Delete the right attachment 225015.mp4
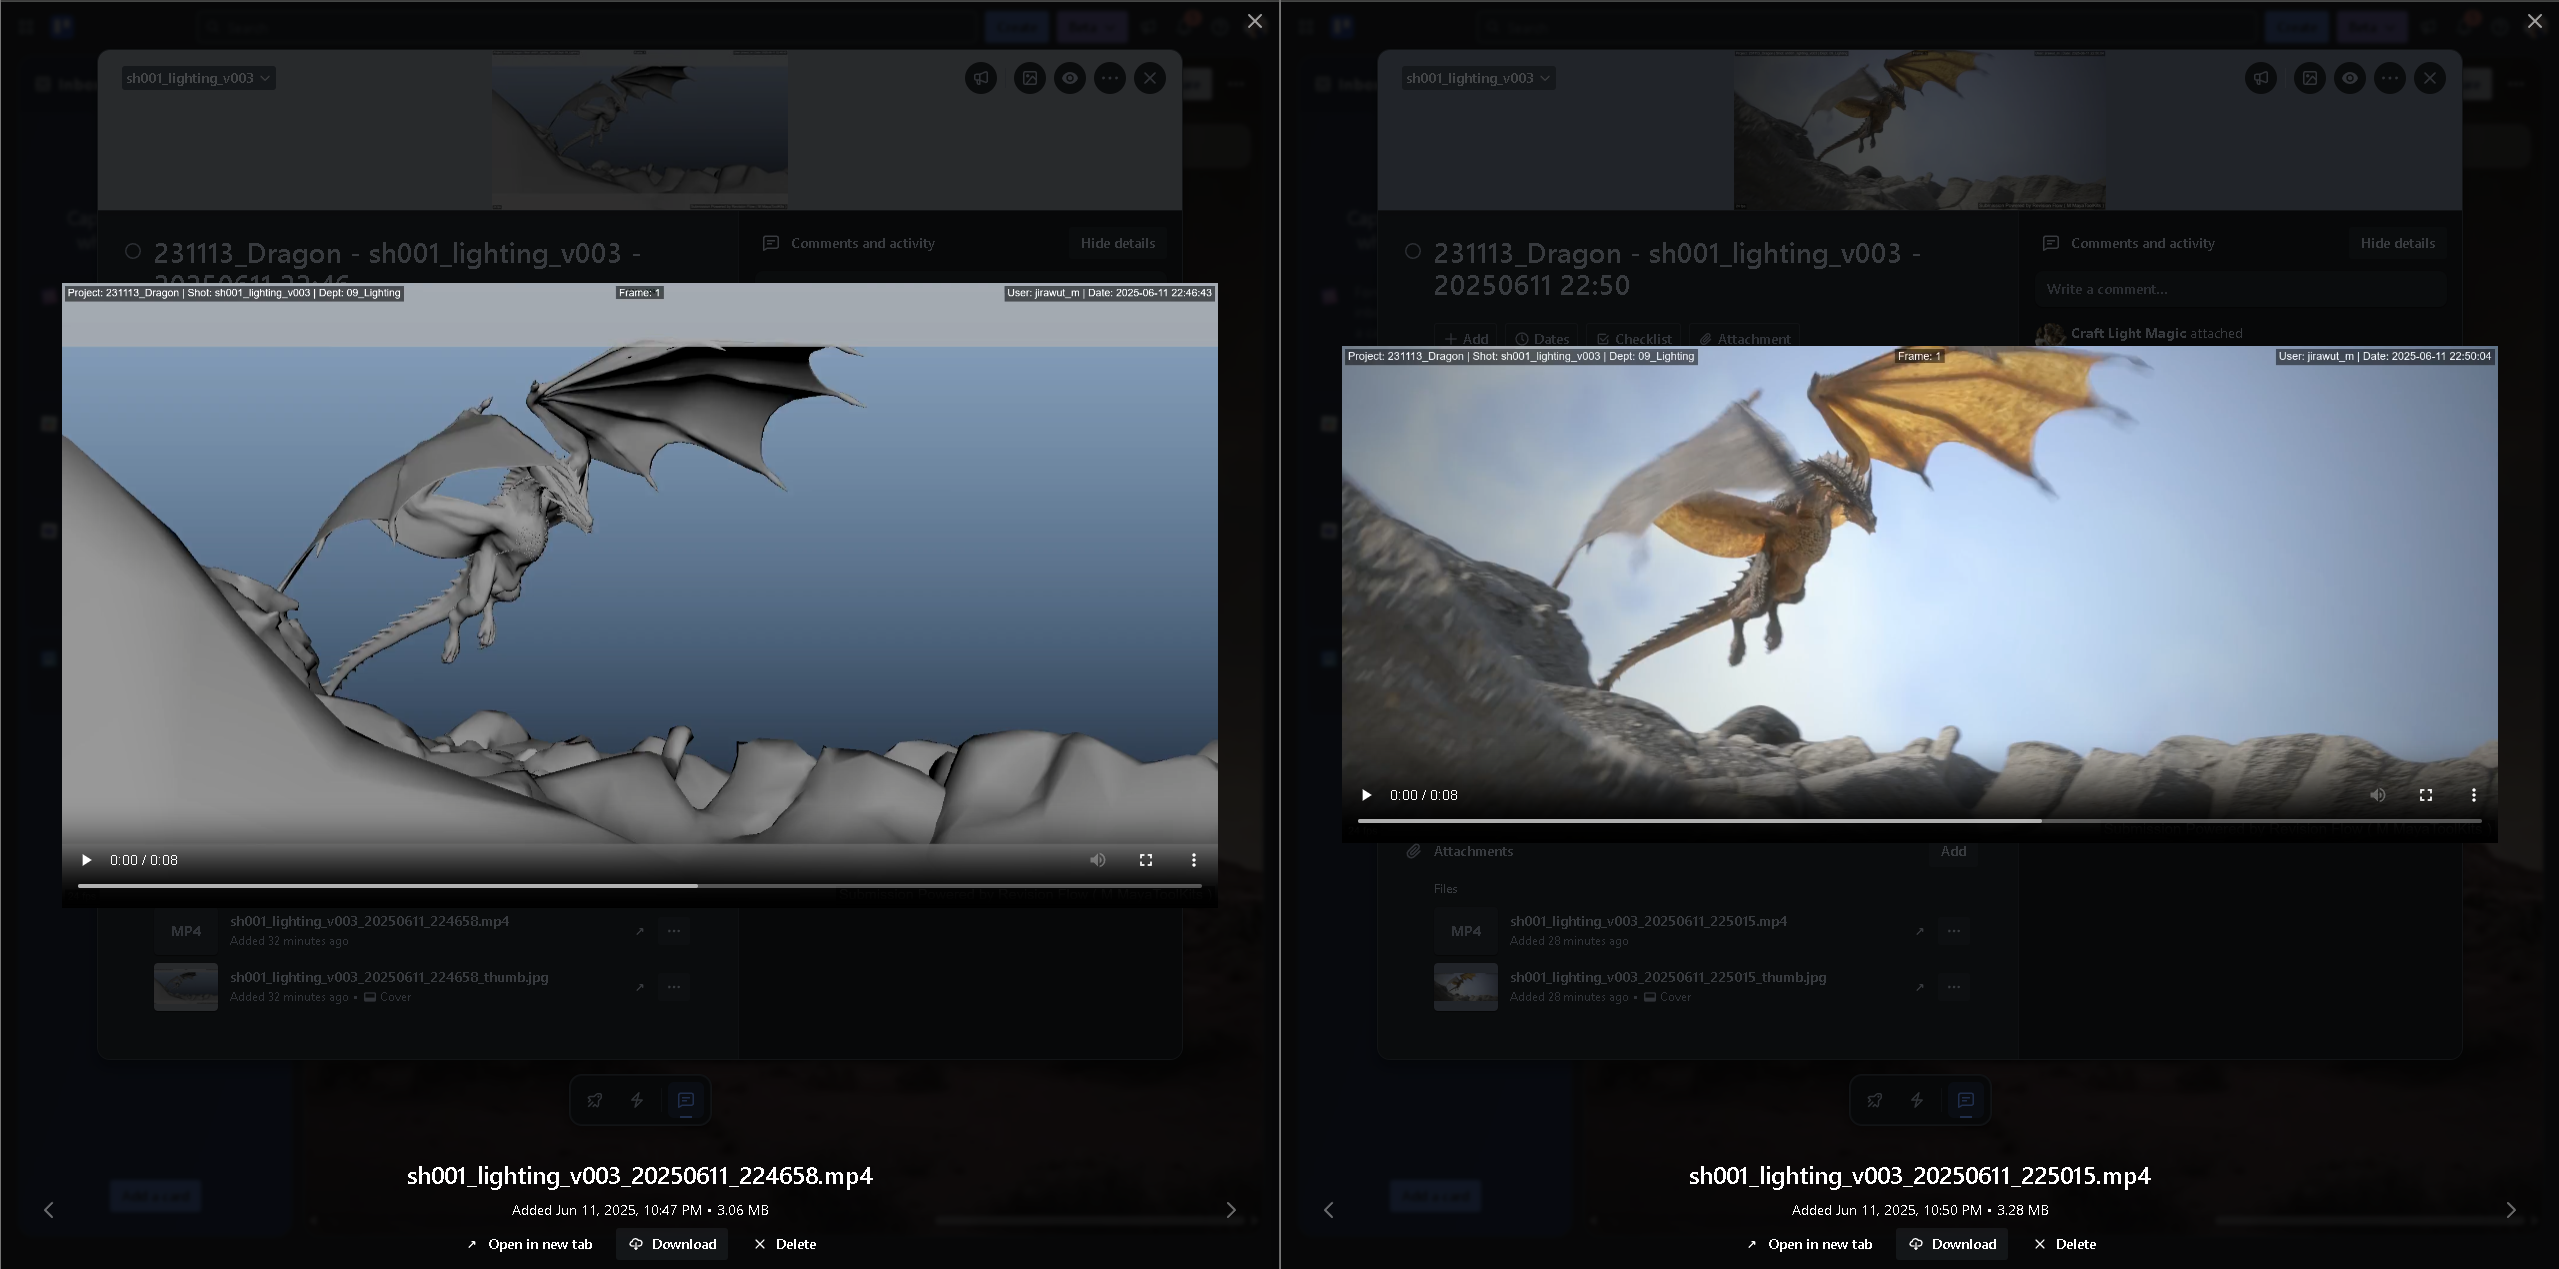Screen dimensions: 2559x1269 pos(2065,1244)
